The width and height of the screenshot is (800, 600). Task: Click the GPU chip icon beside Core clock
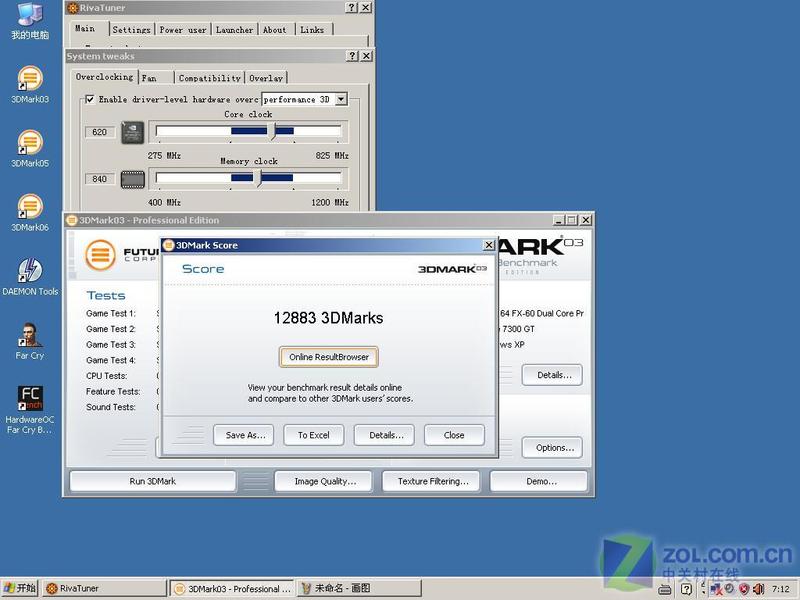[133, 132]
